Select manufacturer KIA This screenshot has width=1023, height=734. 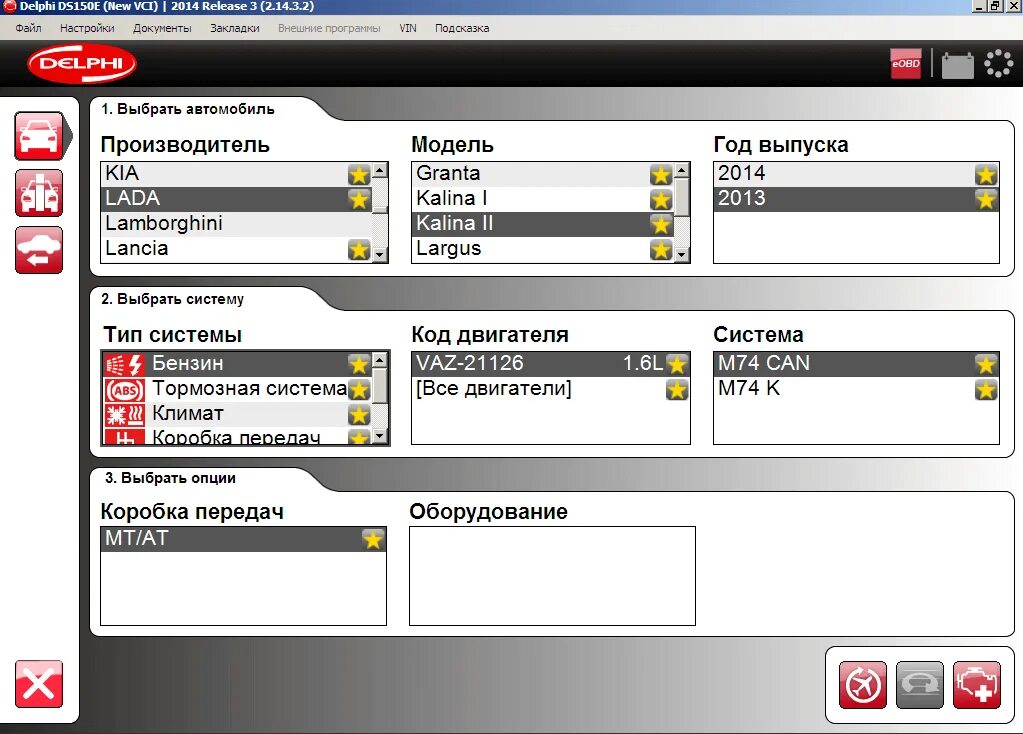coord(236,174)
